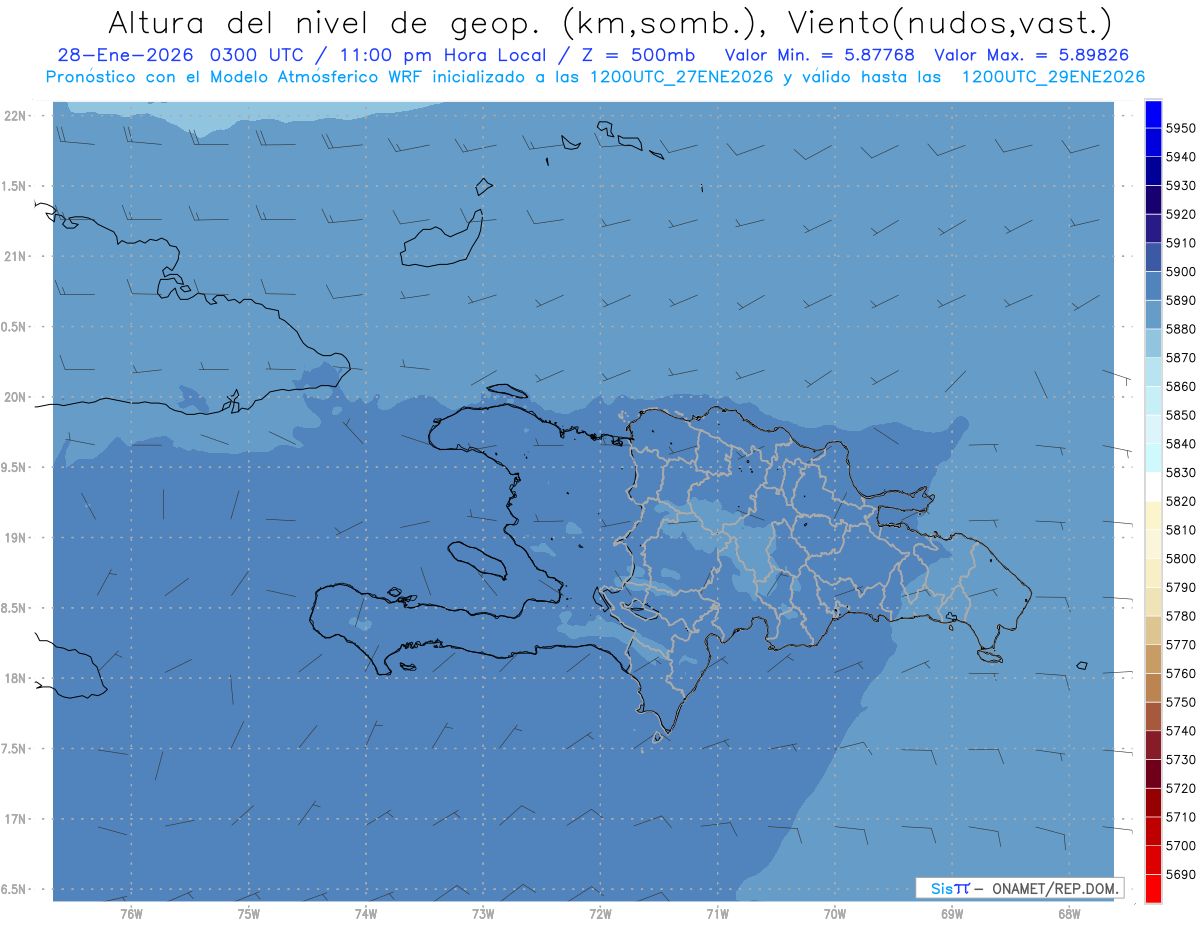This screenshot has width=1200, height=927.
Task: Click the "Valor Min. = 5.87768" text
Action: pyautogui.click(x=820, y=56)
